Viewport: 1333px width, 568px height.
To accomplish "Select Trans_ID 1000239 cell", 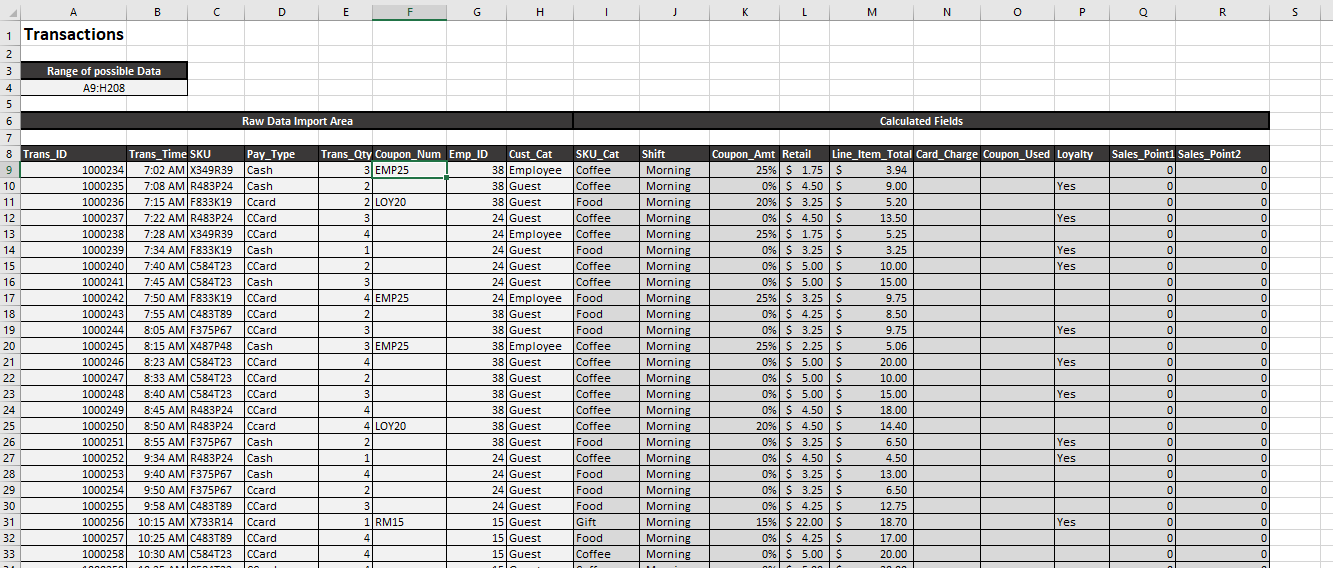I will click(x=74, y=250).
